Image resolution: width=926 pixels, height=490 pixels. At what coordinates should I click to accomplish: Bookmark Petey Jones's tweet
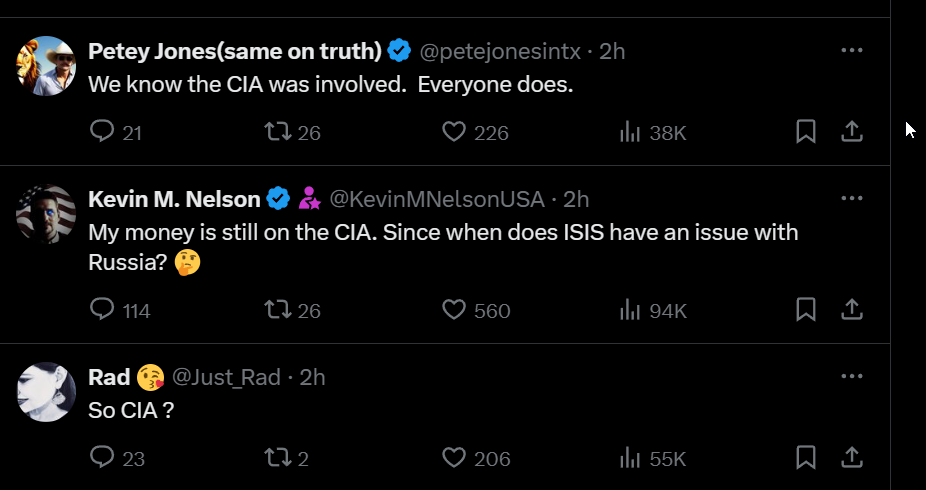pyautogui.click(x=806, y=131)
